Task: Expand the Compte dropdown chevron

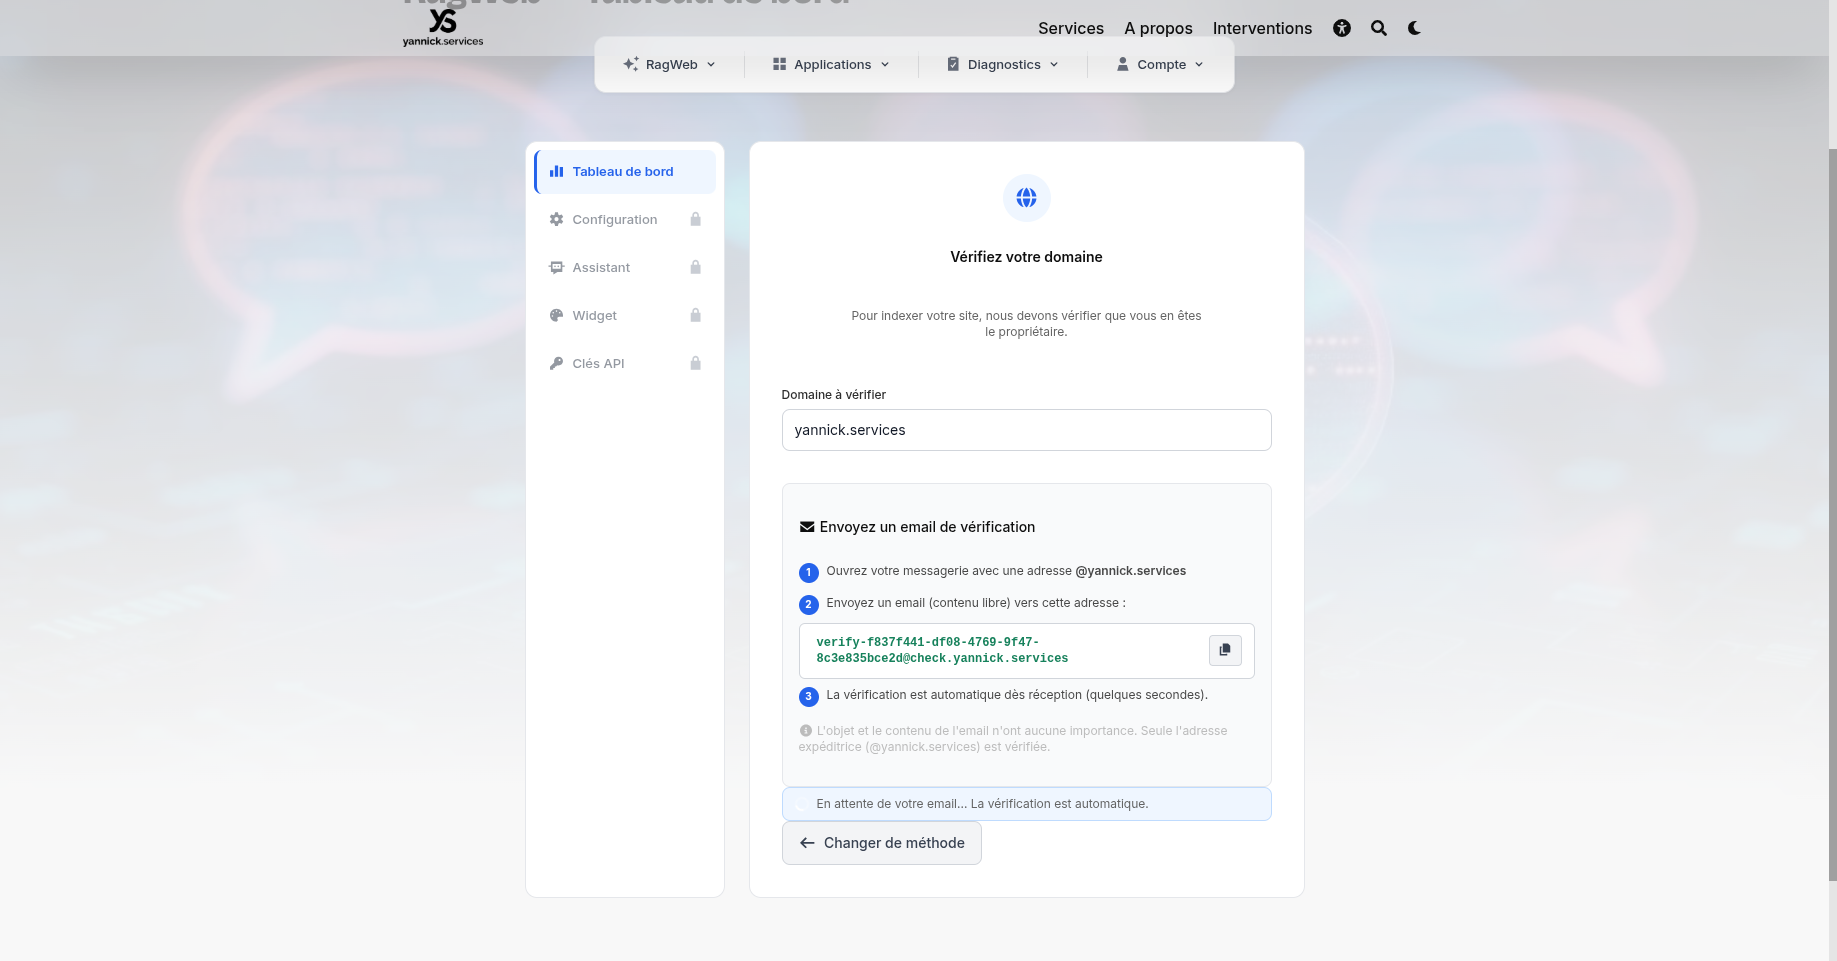Action: [1199, 65]
